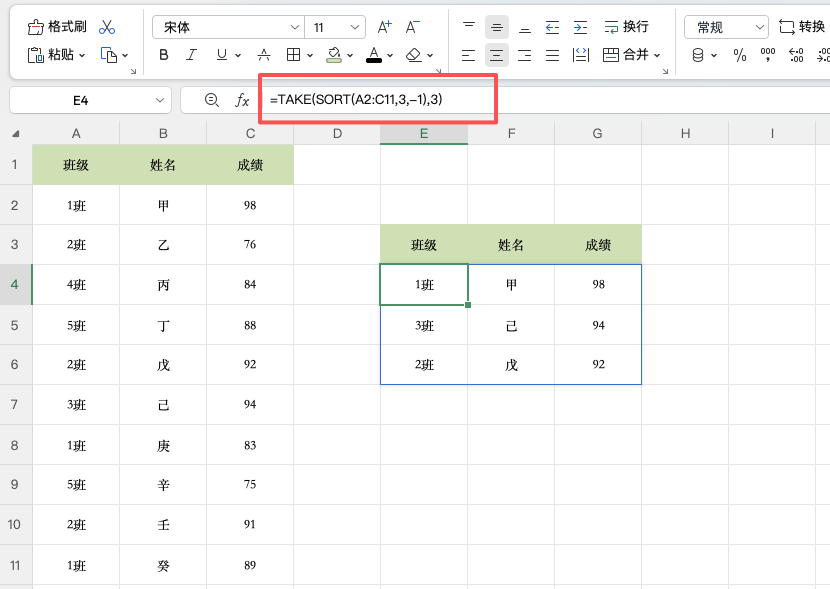
Task: Click the 转换 convert button
Action: tap(805, 24)
